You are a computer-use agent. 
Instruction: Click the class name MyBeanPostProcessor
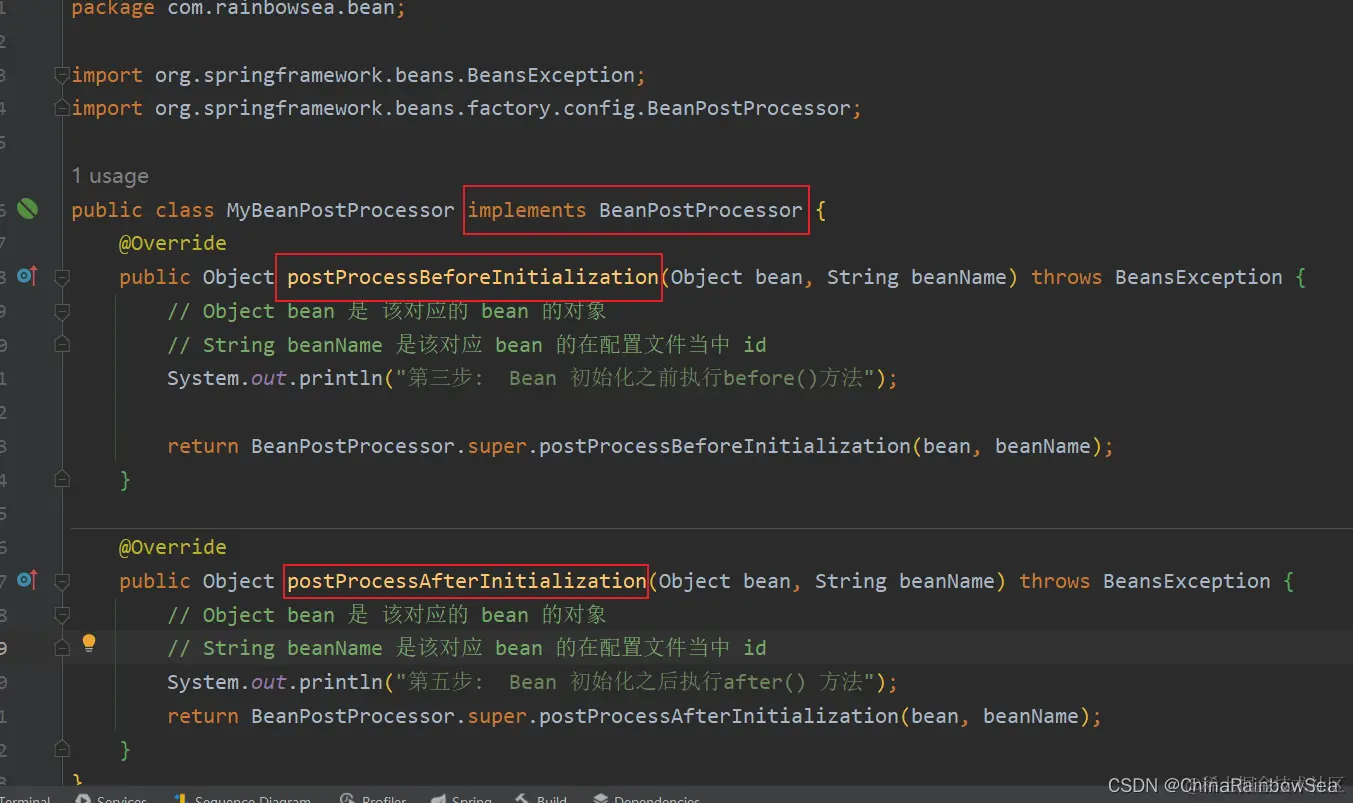point(340,210)
